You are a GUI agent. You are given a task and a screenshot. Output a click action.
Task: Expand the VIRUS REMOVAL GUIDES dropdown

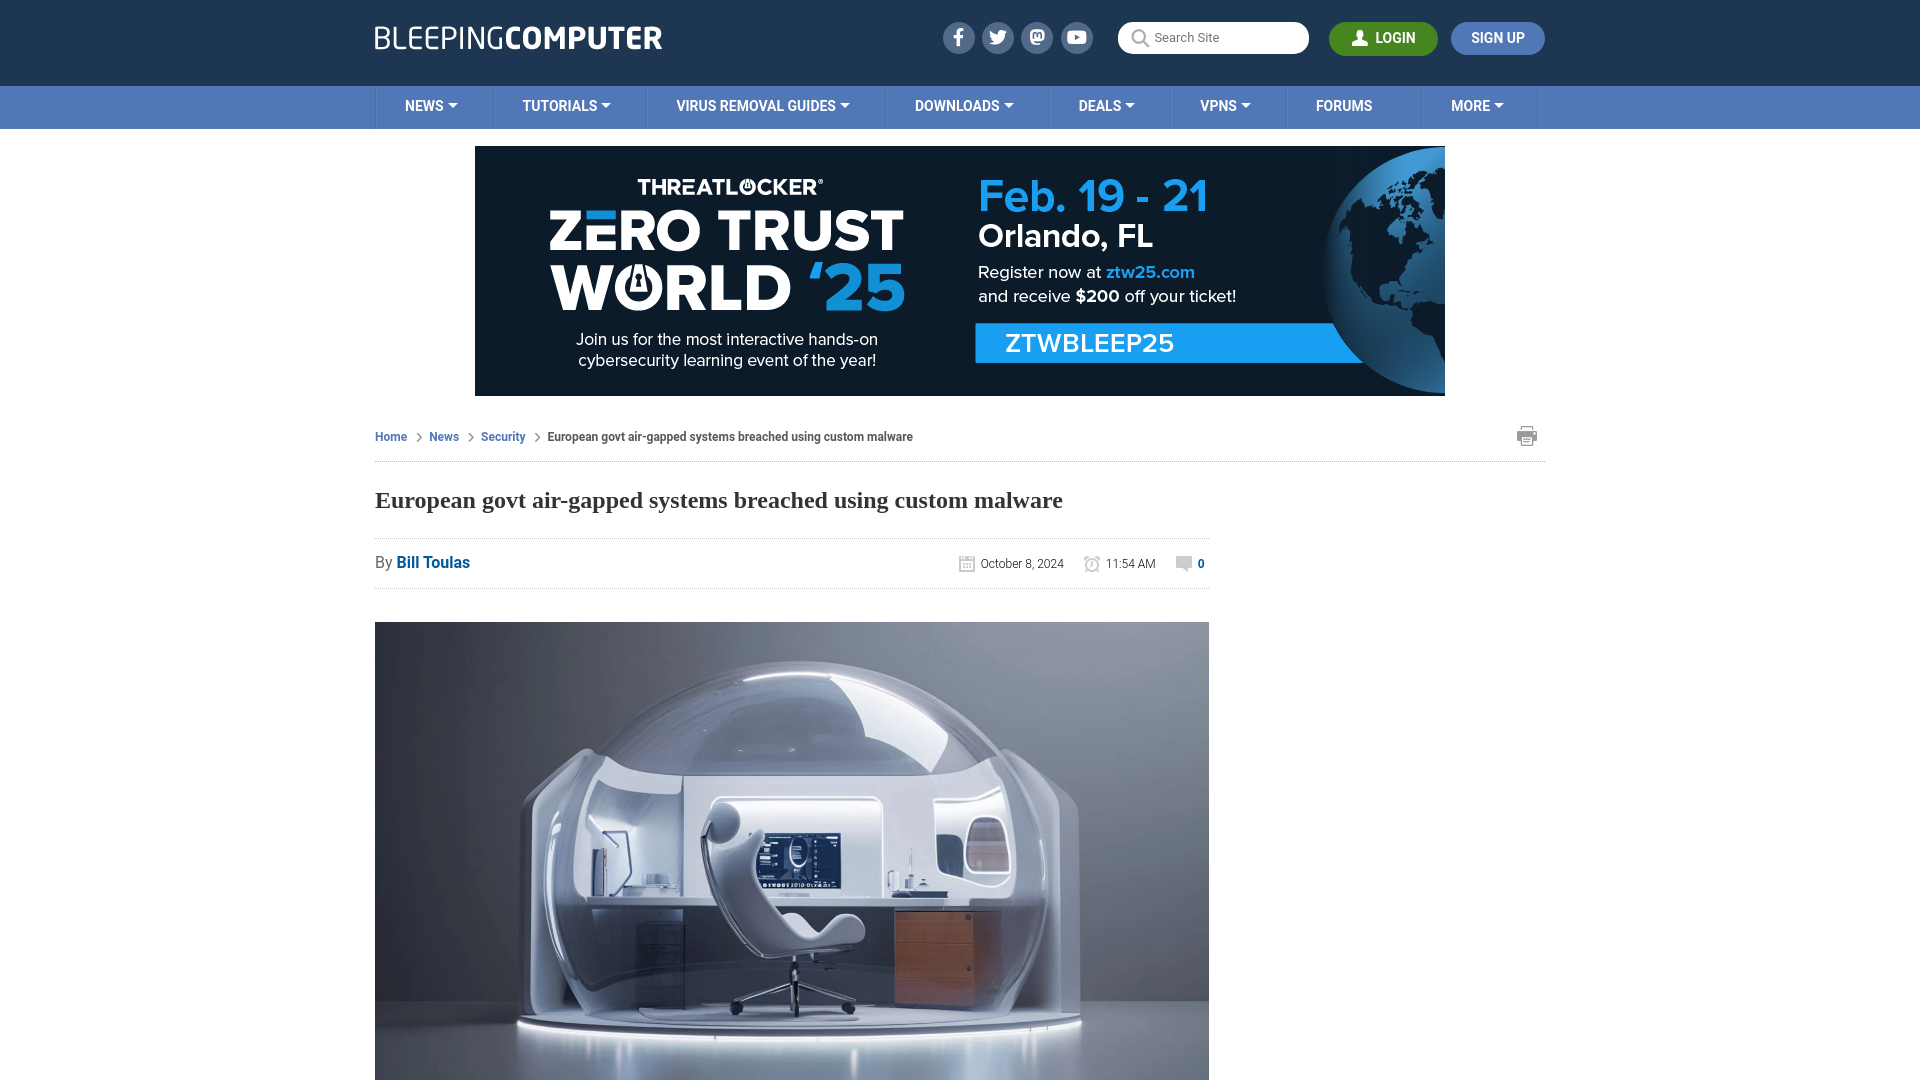click(762, 105)
